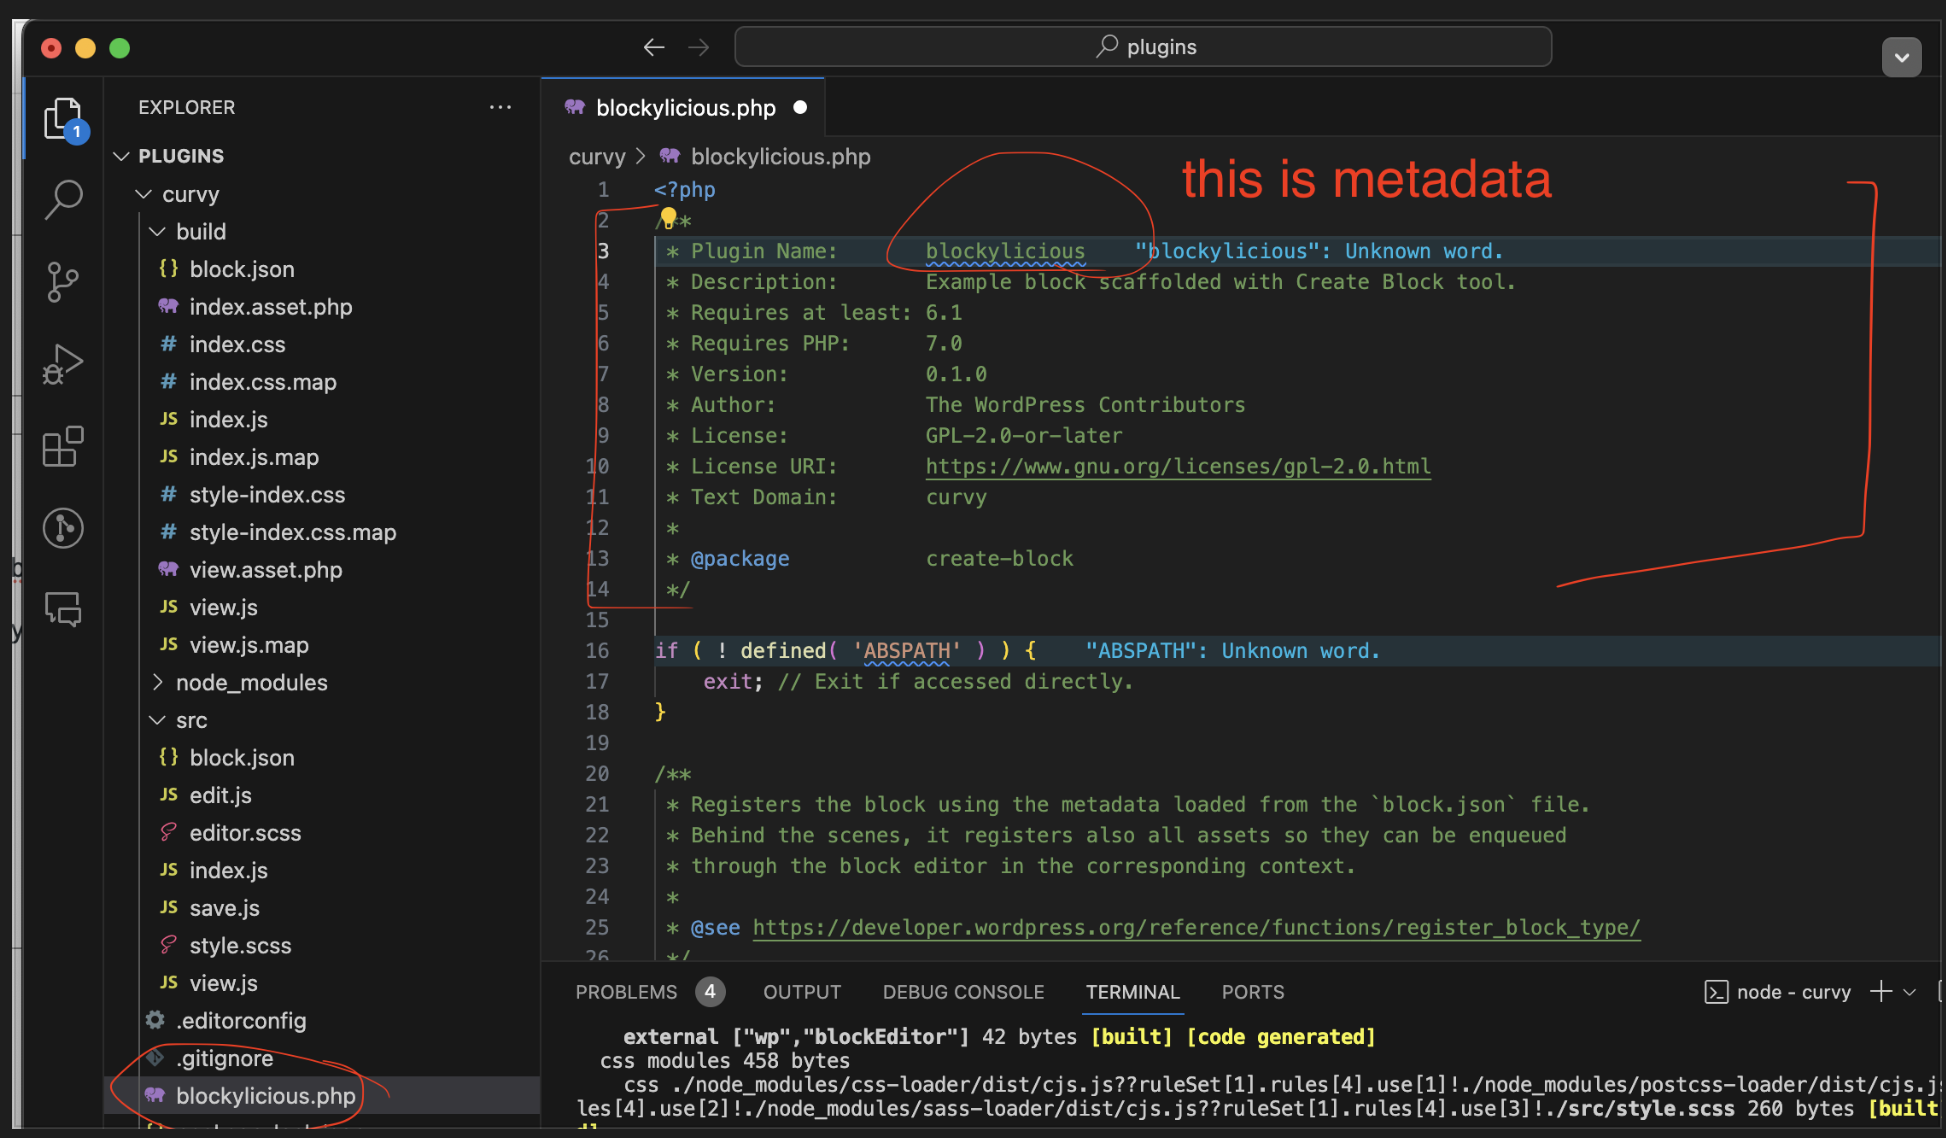Open the Extensions view
The width and height of the screenshot is (1946, 1138).
63,446
